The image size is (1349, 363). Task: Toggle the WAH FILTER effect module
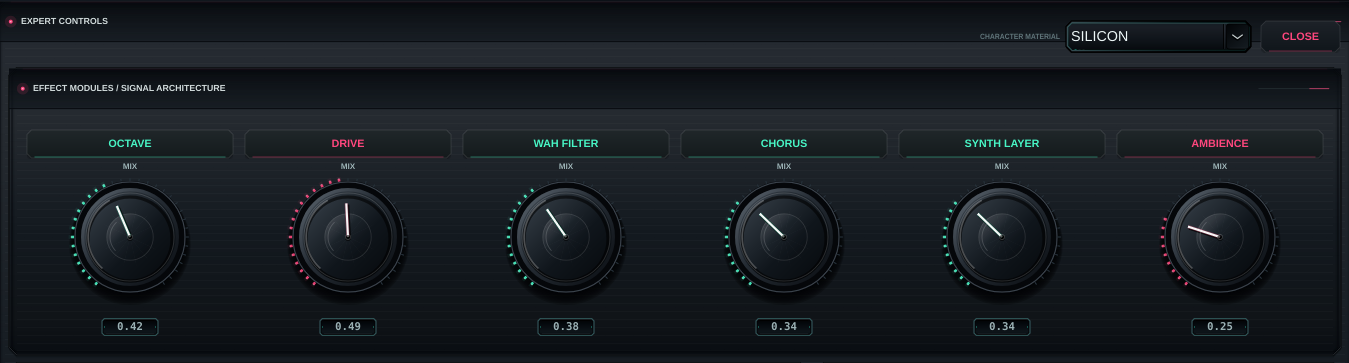[566, 143]
